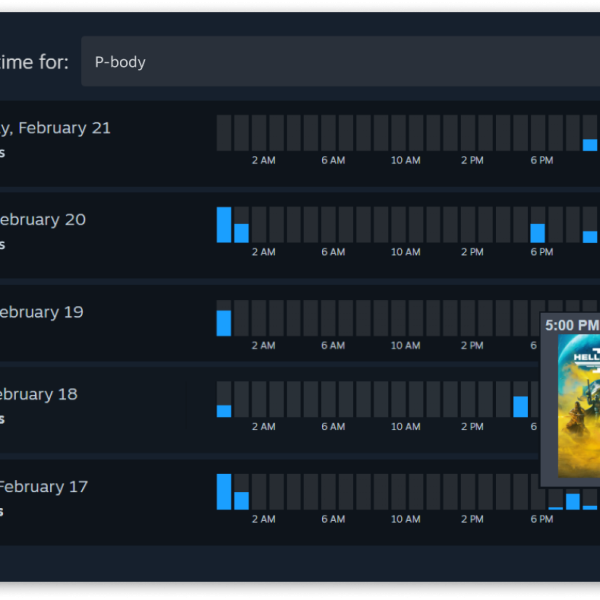Click the 5:00 PM tooltip heading
This screenshot has width=600, height=600.
[x=572, y=325]
